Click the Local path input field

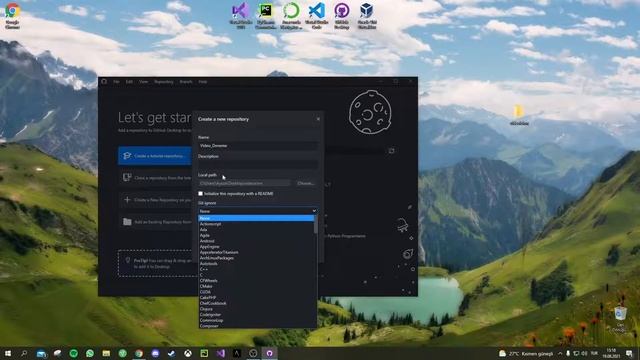coord(244,183)
